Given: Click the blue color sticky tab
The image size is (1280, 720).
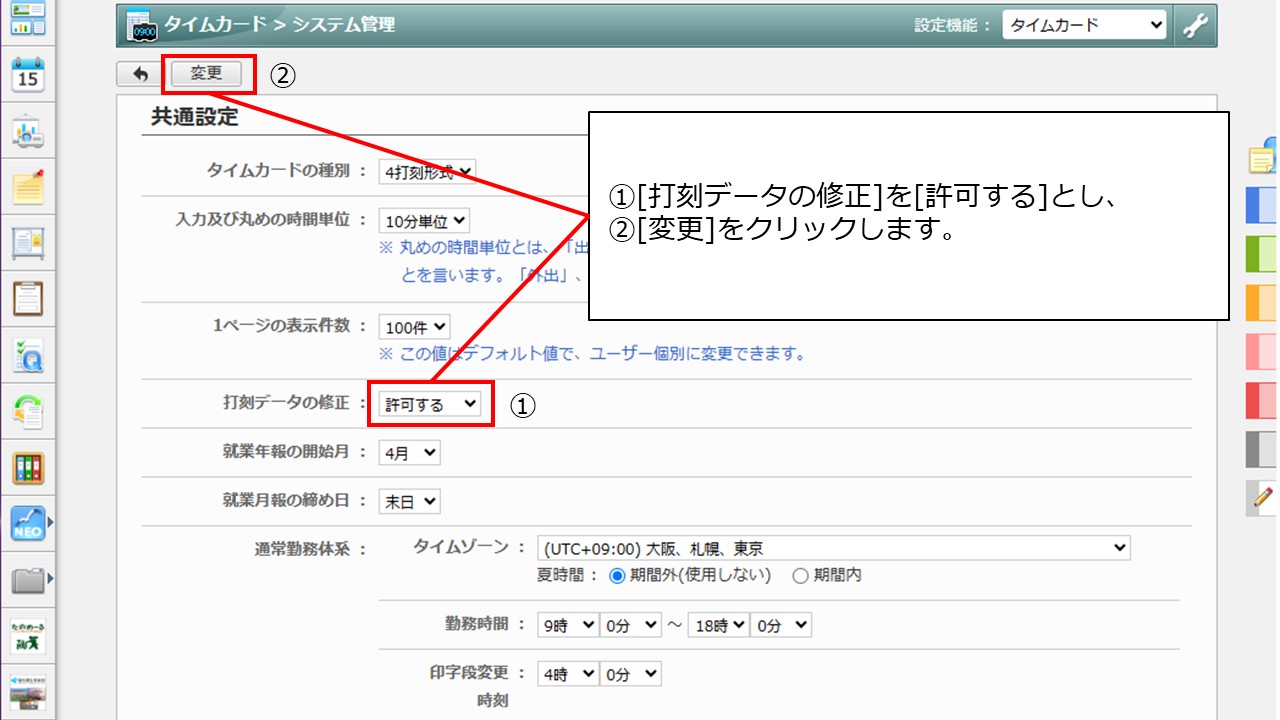Looking at the screenshot, I should [1262, 204].
